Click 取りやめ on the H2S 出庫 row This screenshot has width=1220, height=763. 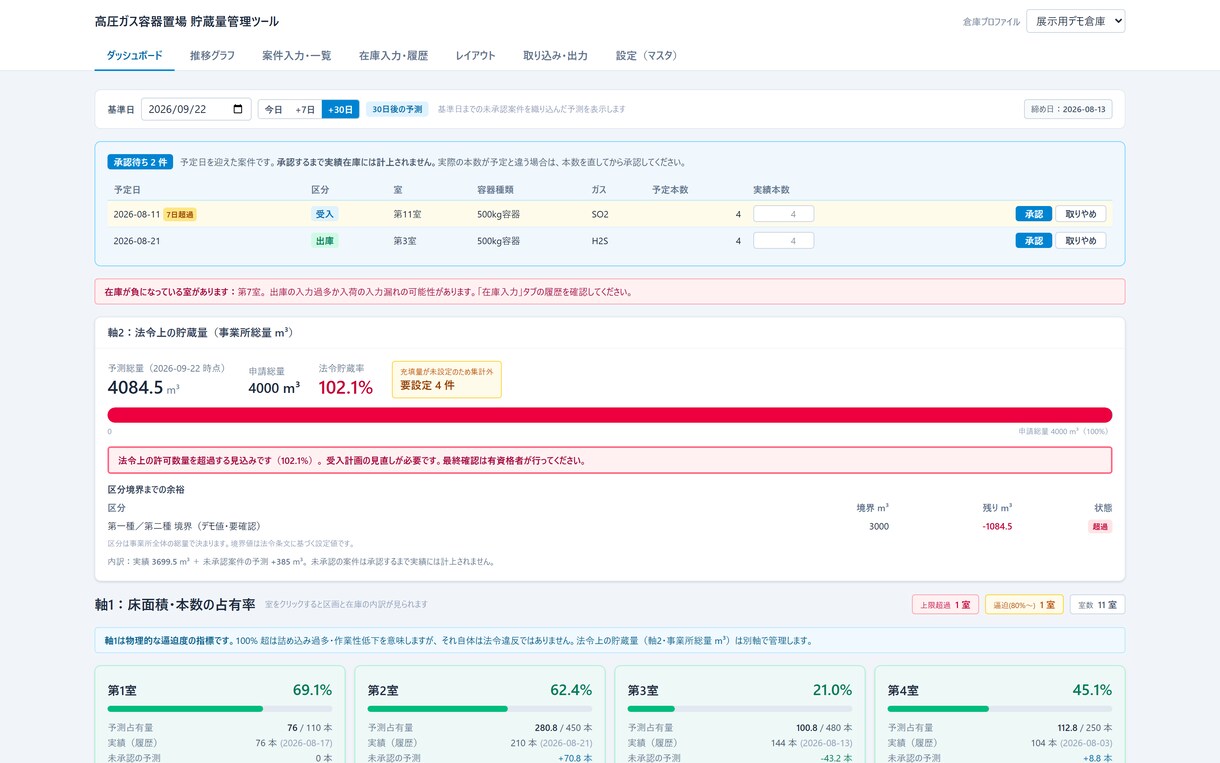point(1080,241)
